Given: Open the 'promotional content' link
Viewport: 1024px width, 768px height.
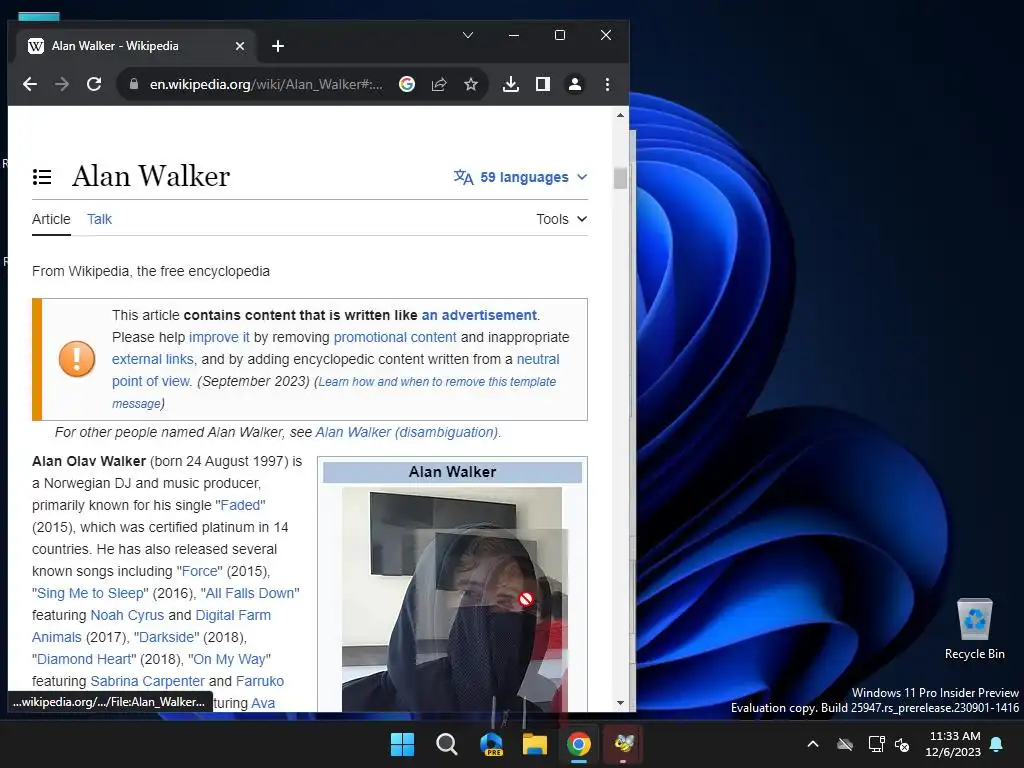Looking at the screenshot, I should (394, 338).
